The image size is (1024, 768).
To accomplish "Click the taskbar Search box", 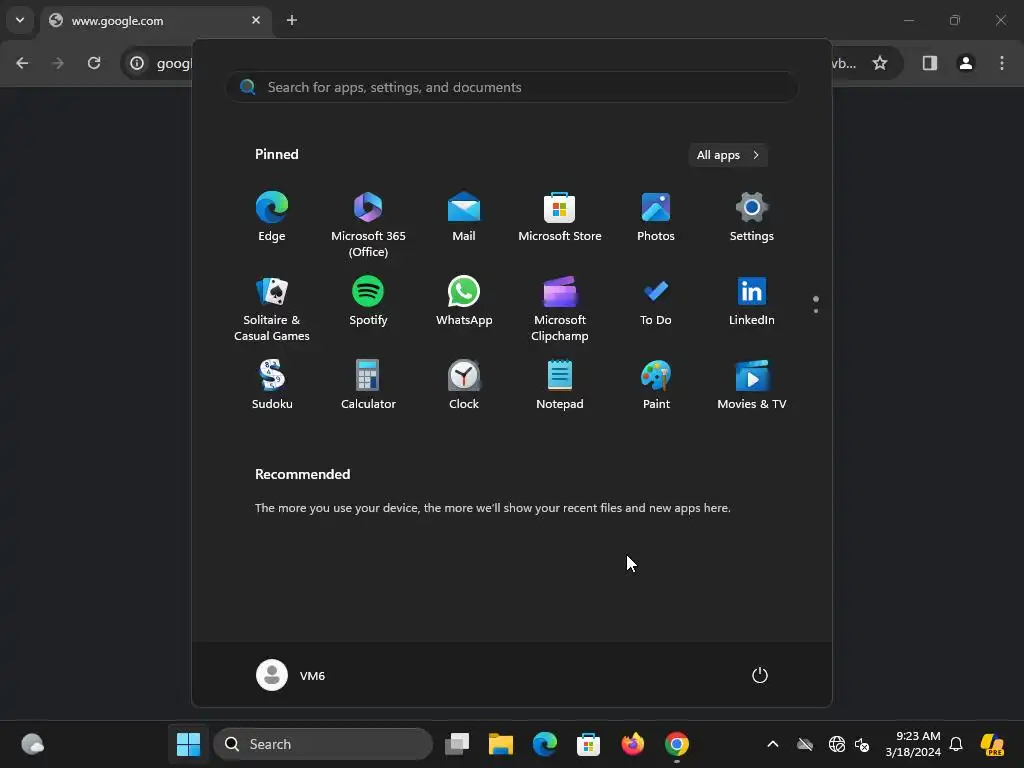I will 323,744.
